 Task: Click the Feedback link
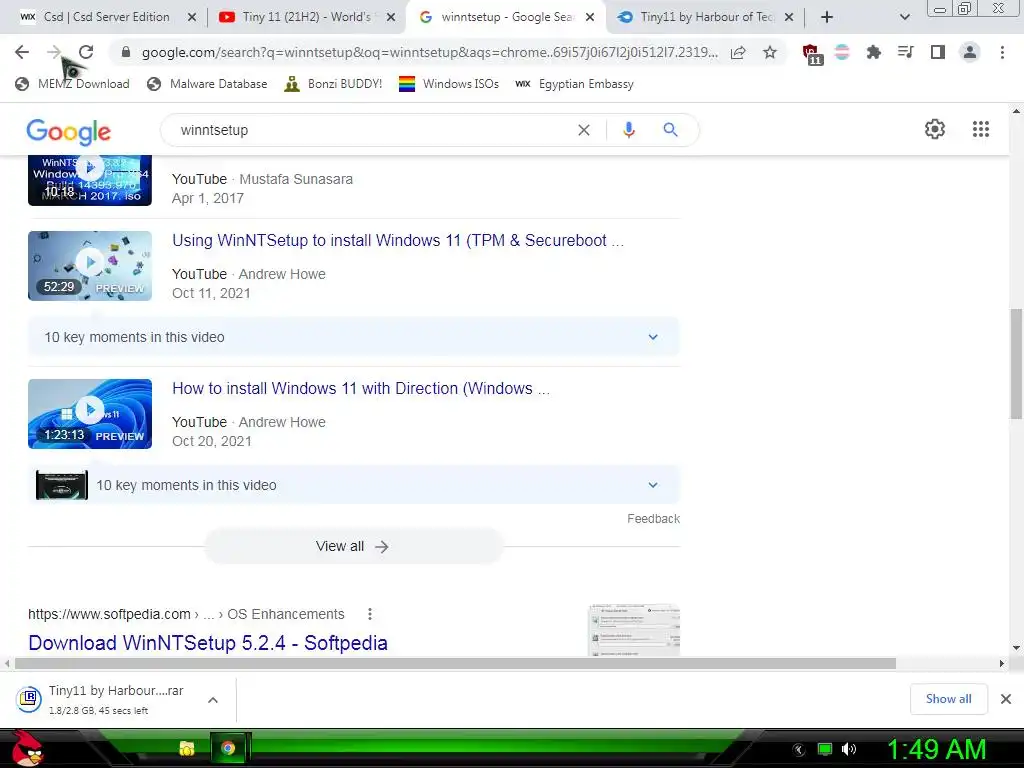[653, 519]
